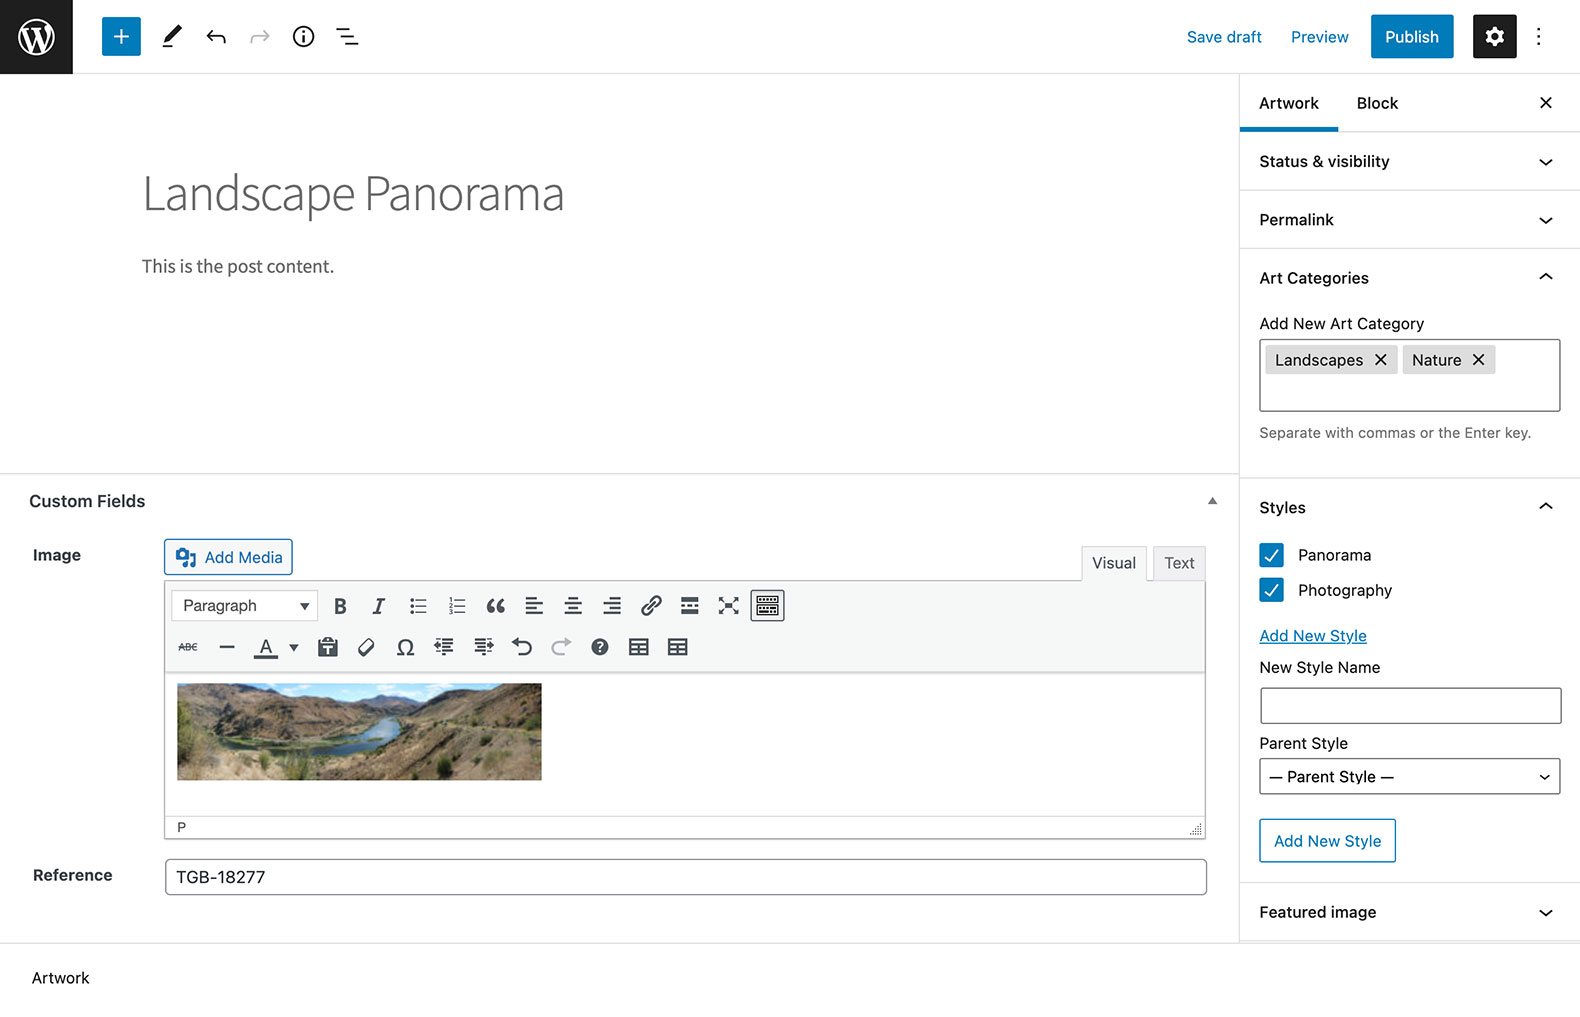Uncheck the Panorama style checkbox
The height and width of the screenshot is (1017, 1580).
1271,555
